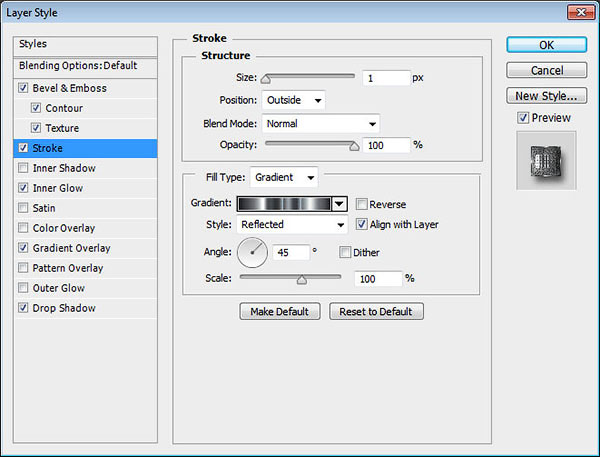
Task: Uncheck the Texture checkbox
Action: tap(36, 128)
